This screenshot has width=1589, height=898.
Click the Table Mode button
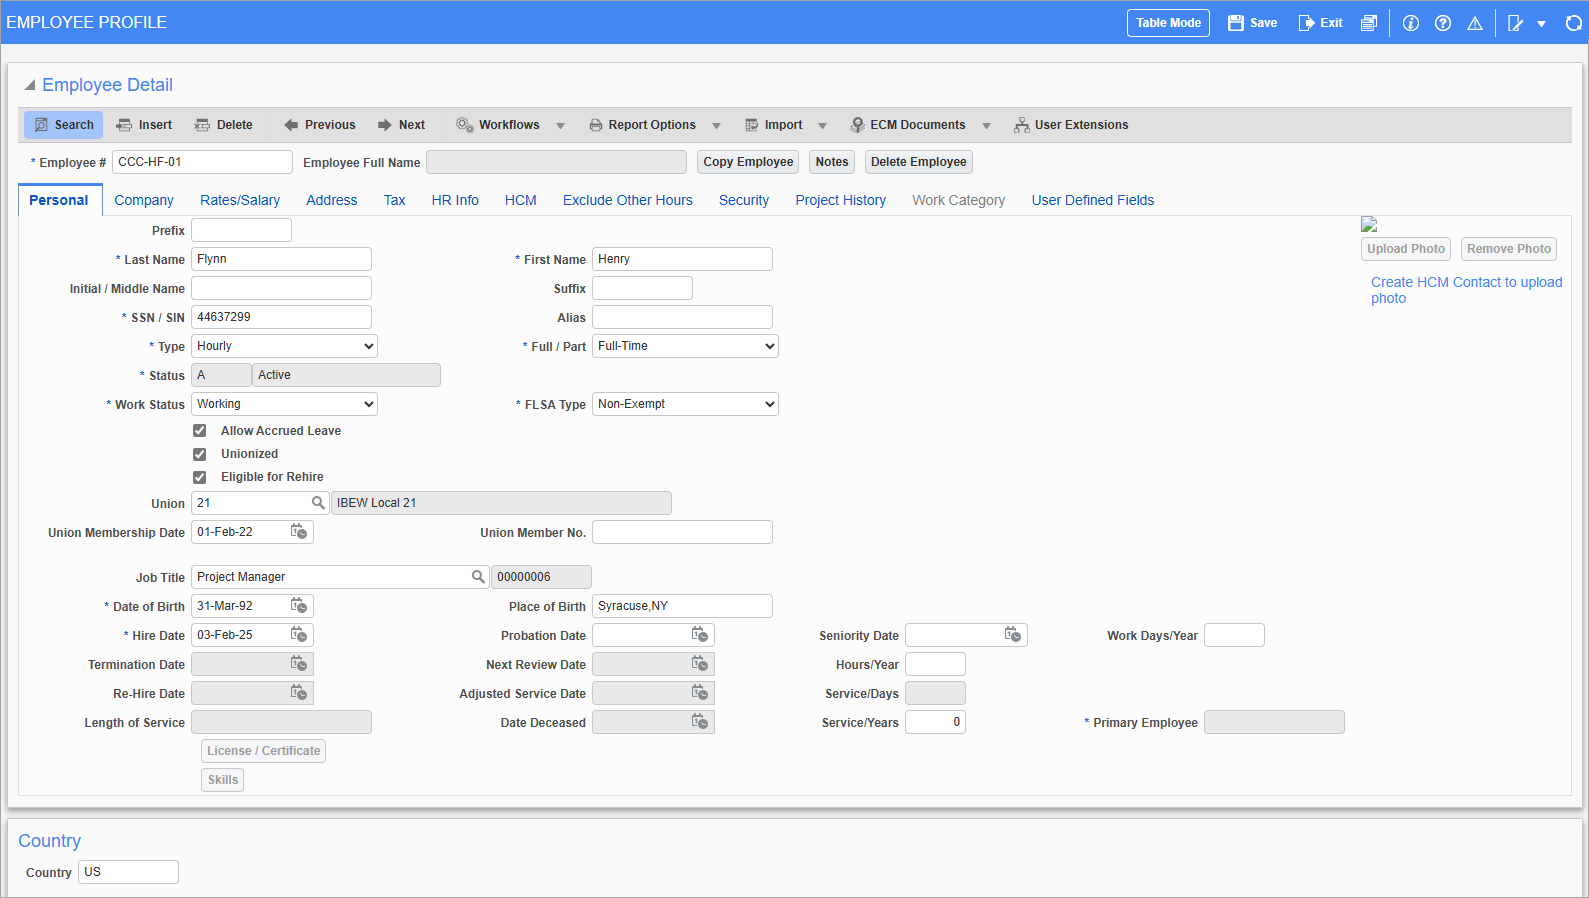pyautogui.click(x=1168, y=23)
